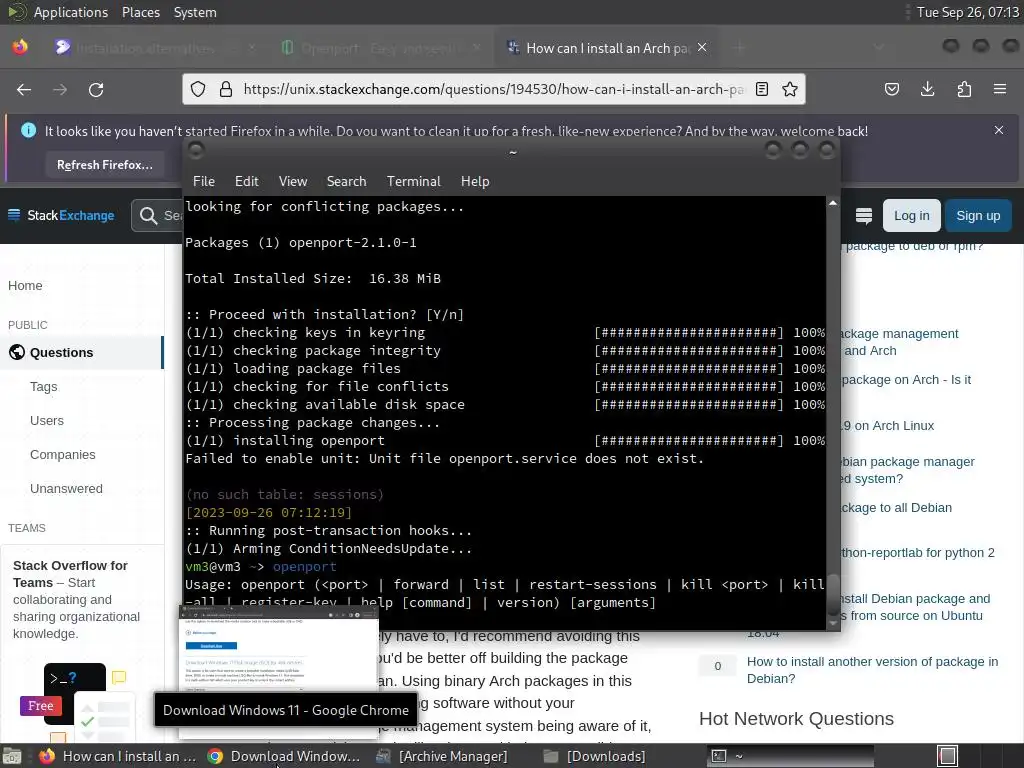Open the terminal Edit menu
Image resolution: width=1024 pixels, height=768 pixels.
(247, 182)
